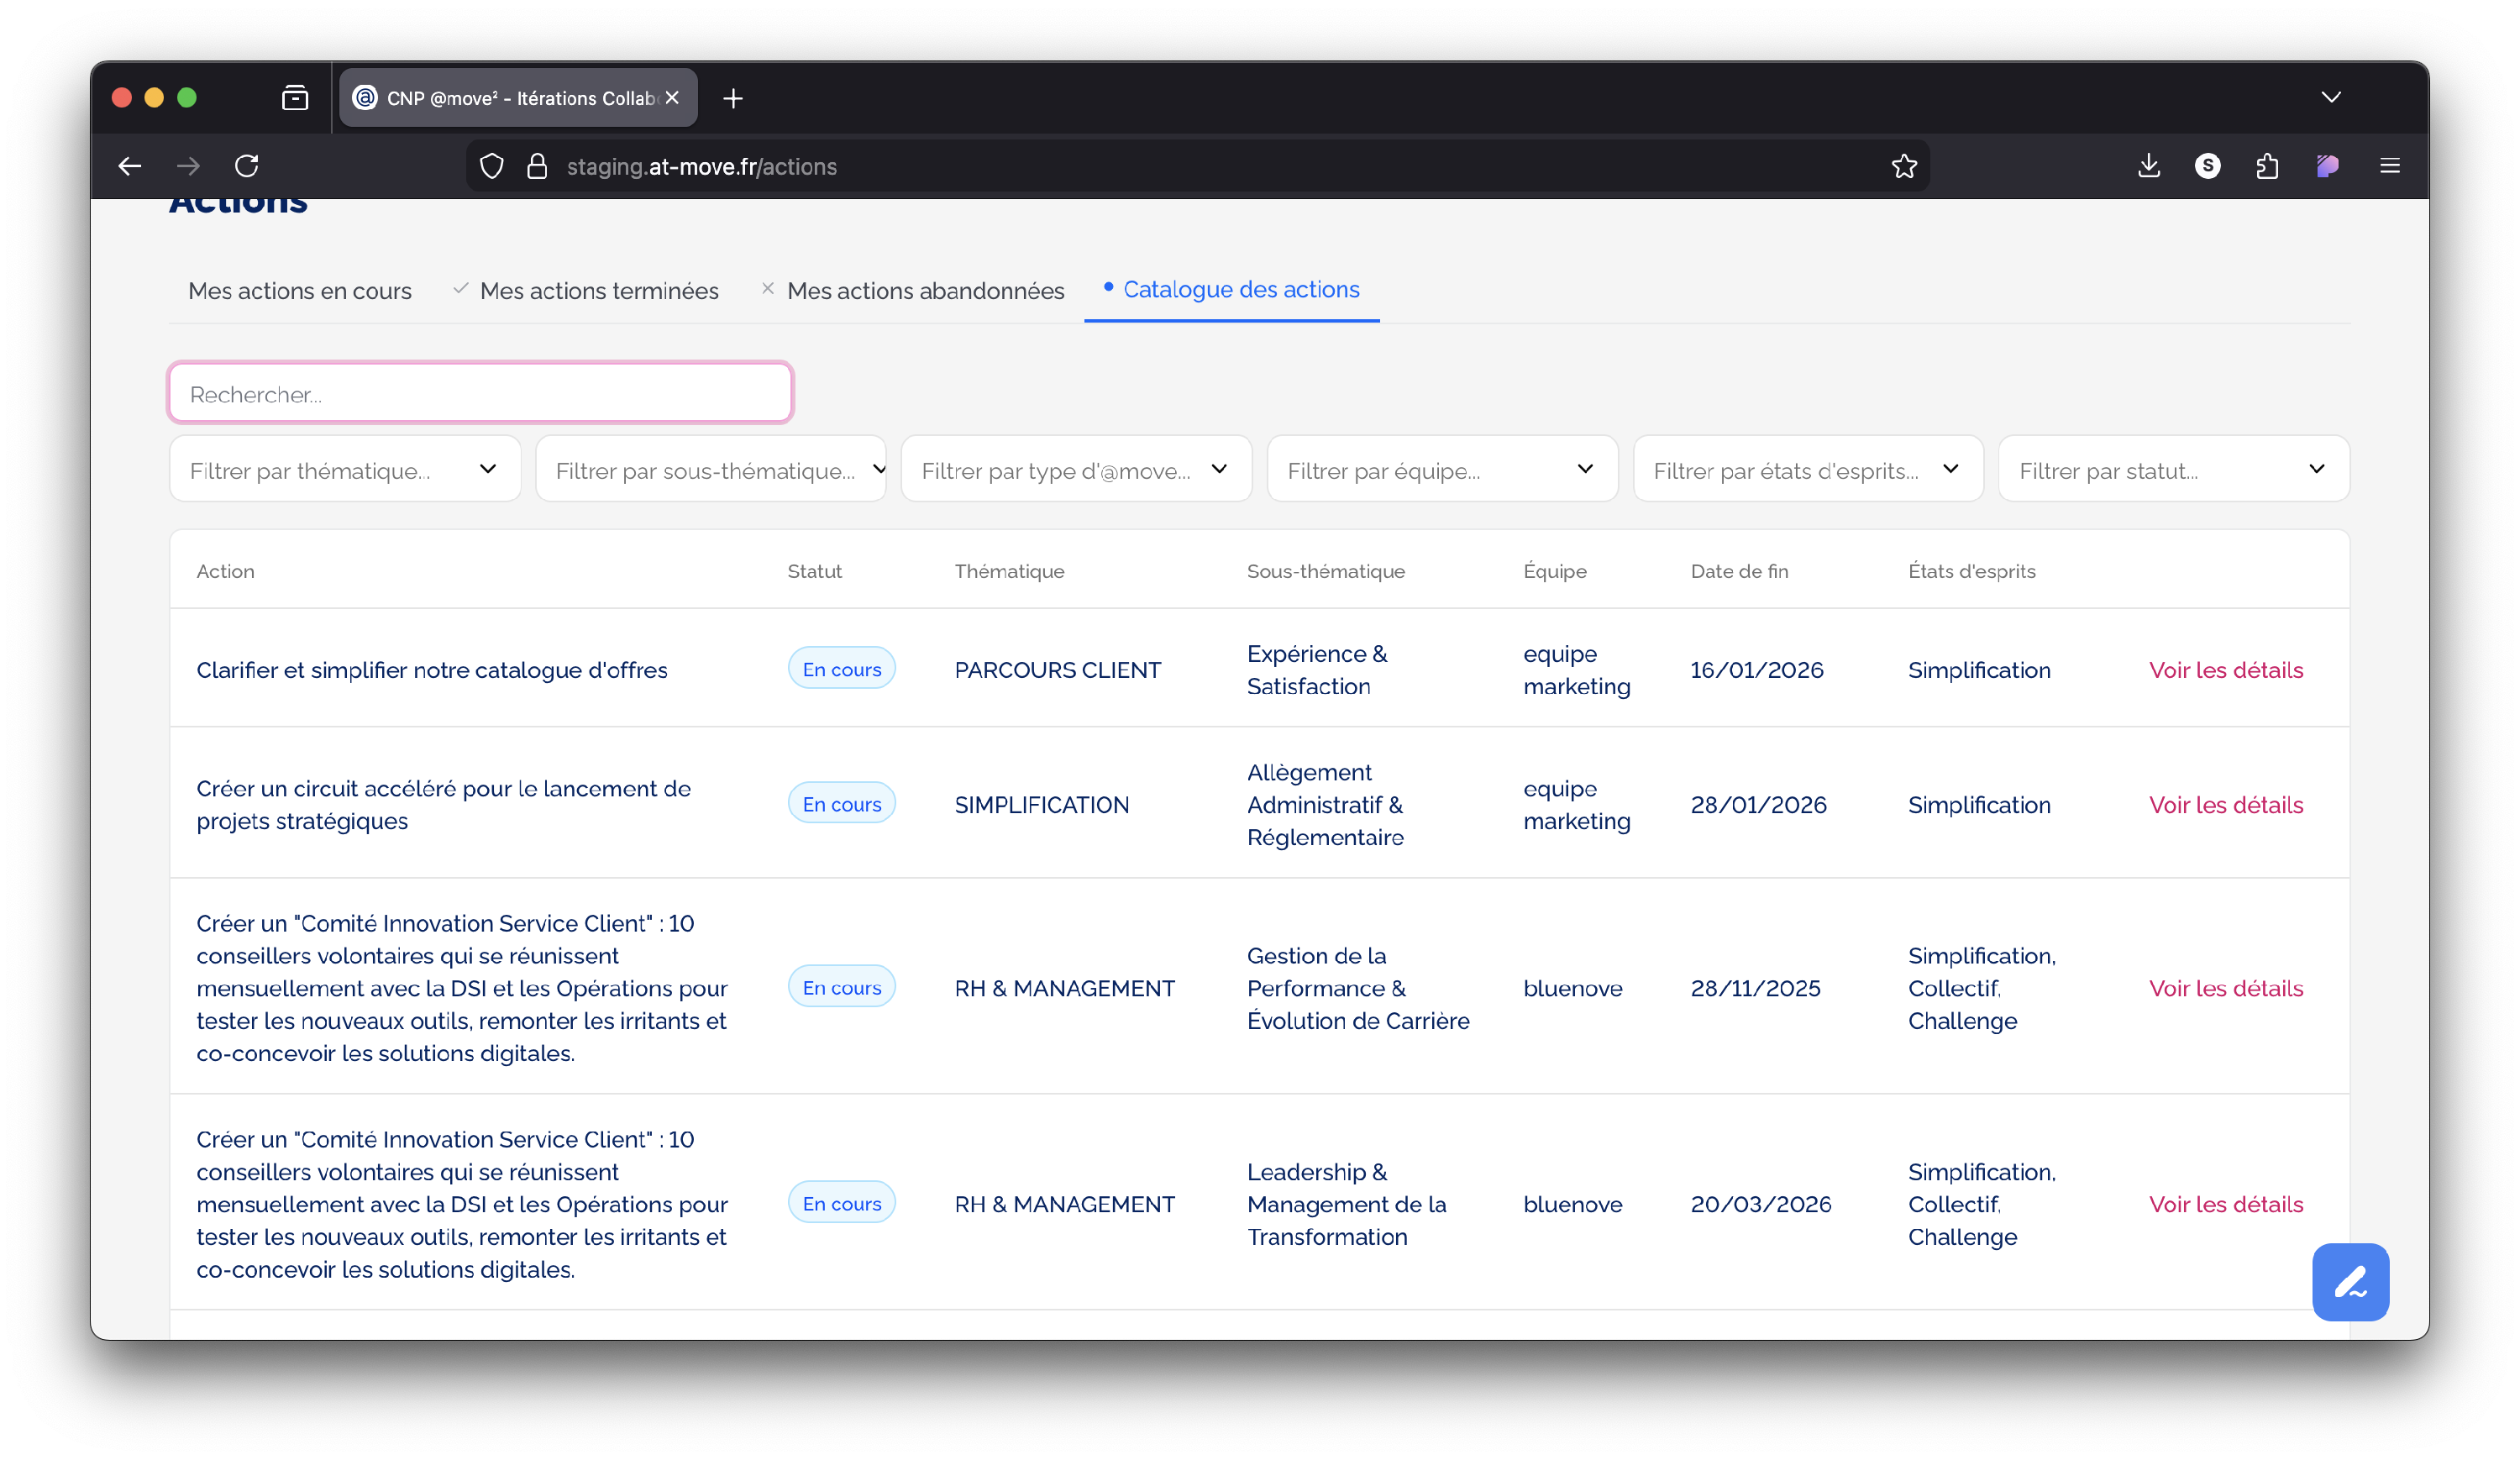
Task: Open the Filtrer par statut dropdown
Action: (2172, 469)
